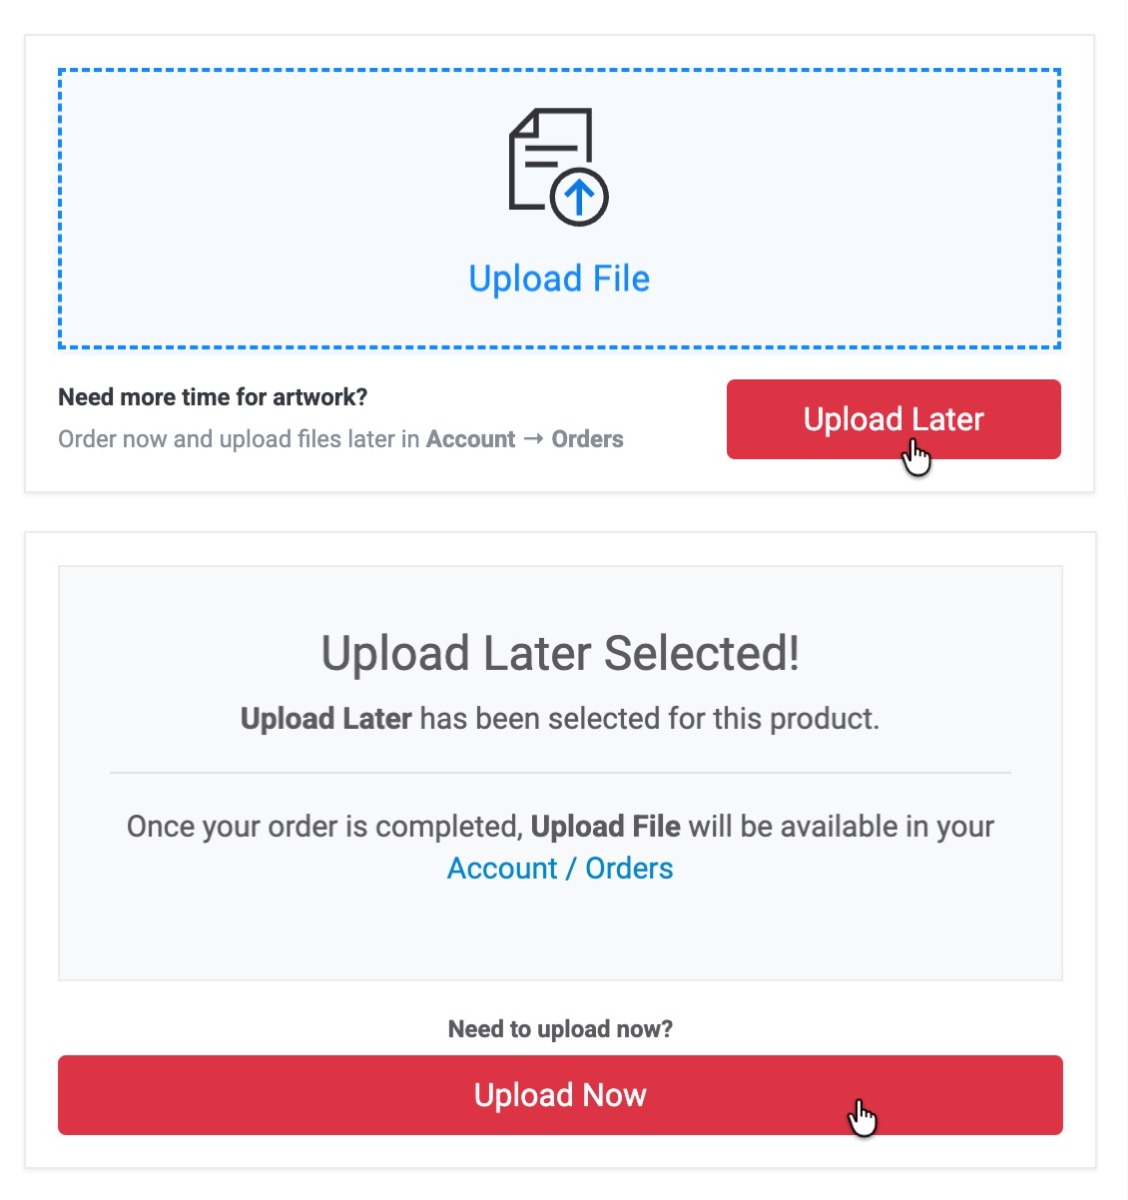
Task: Open the Account link under order confirmation
Action: coord(501,868)
